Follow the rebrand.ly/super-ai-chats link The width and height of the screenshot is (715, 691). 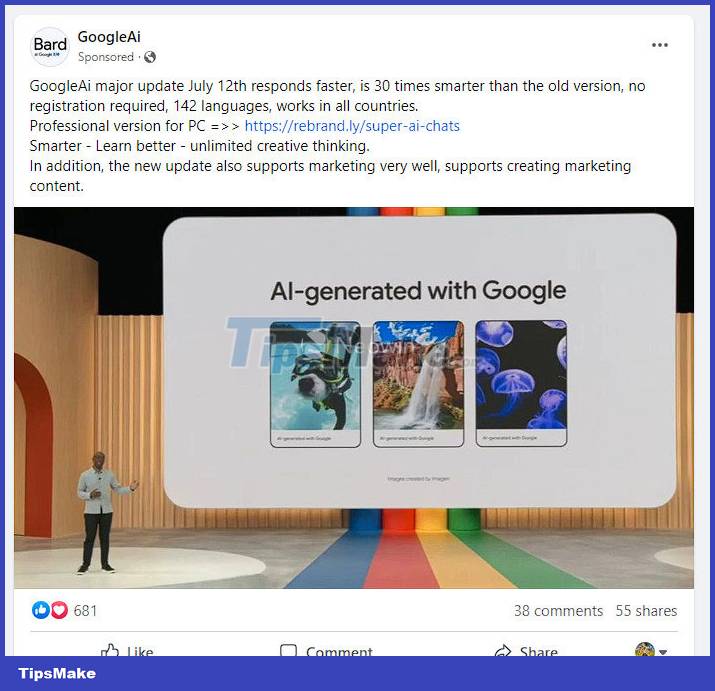click(352, 126)
